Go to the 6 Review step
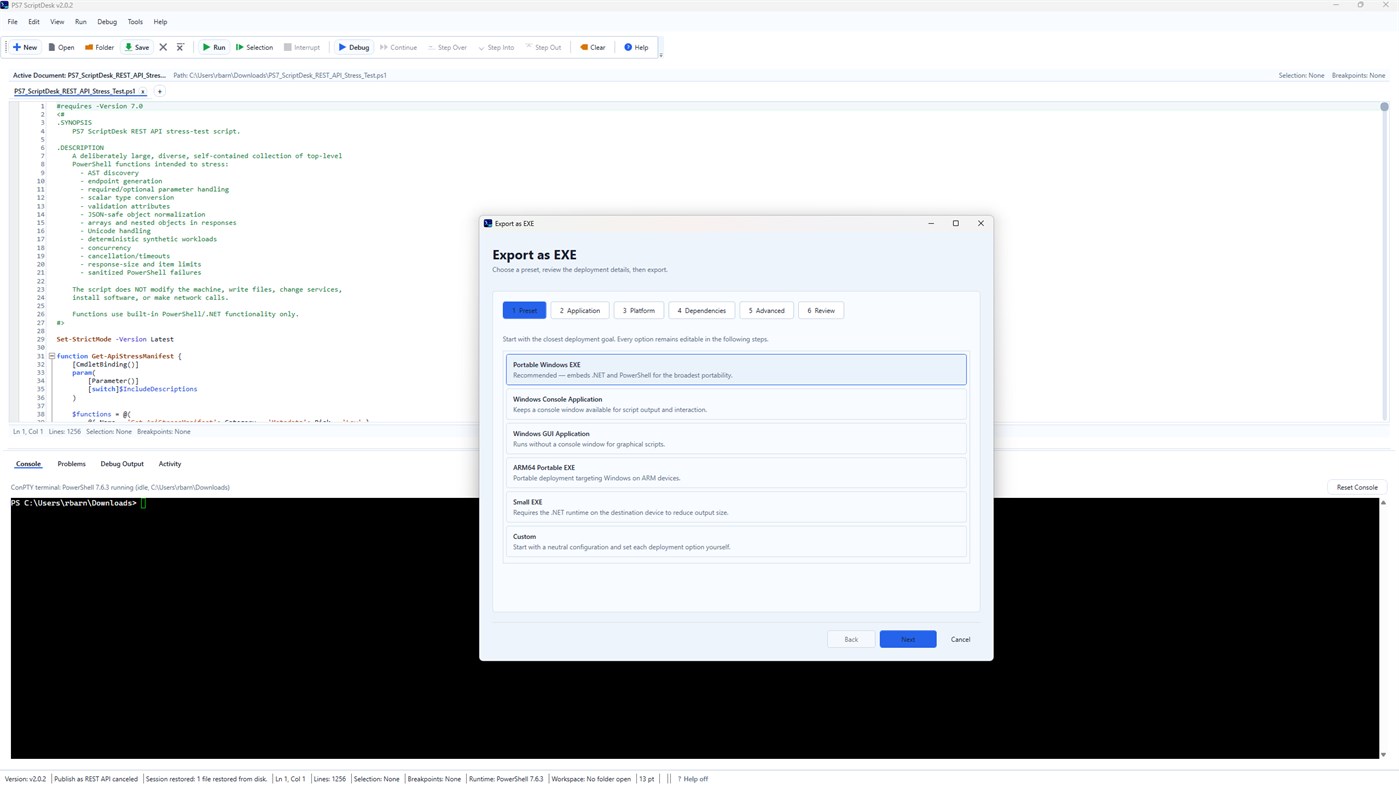1399x786 pixels. 821,311
